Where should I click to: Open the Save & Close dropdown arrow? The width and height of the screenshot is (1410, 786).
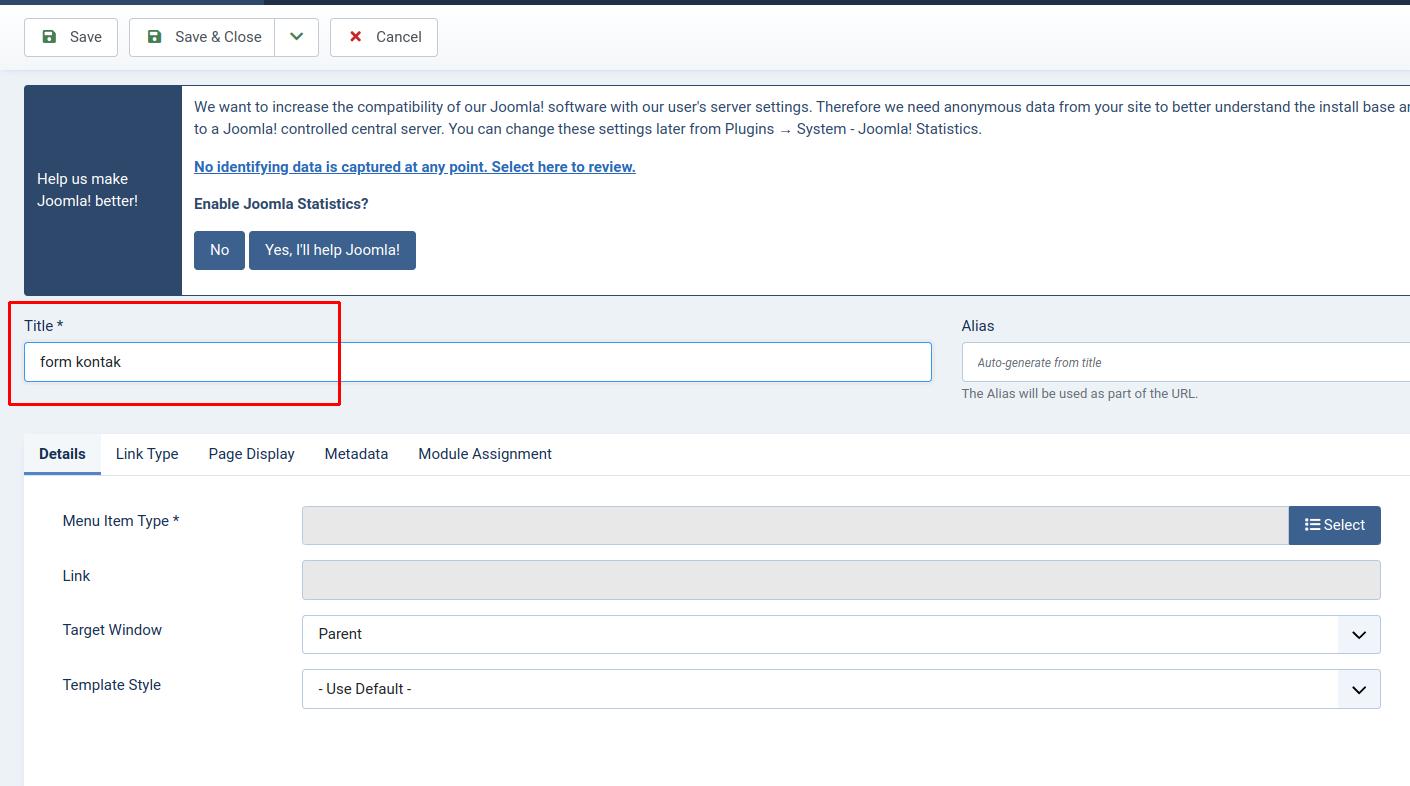[297, 37]
